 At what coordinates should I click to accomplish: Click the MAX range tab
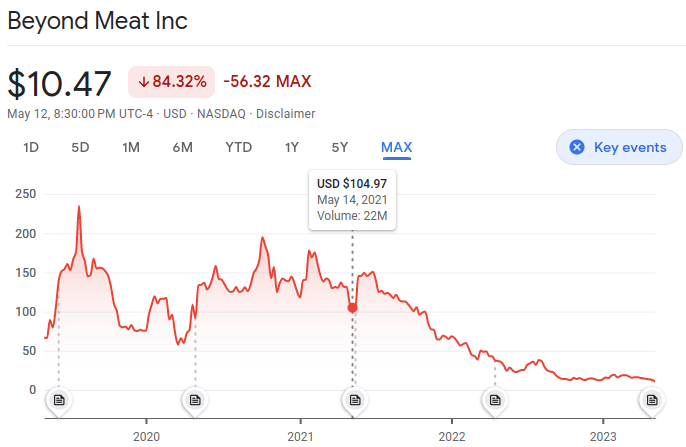click(x=397, y=147)
